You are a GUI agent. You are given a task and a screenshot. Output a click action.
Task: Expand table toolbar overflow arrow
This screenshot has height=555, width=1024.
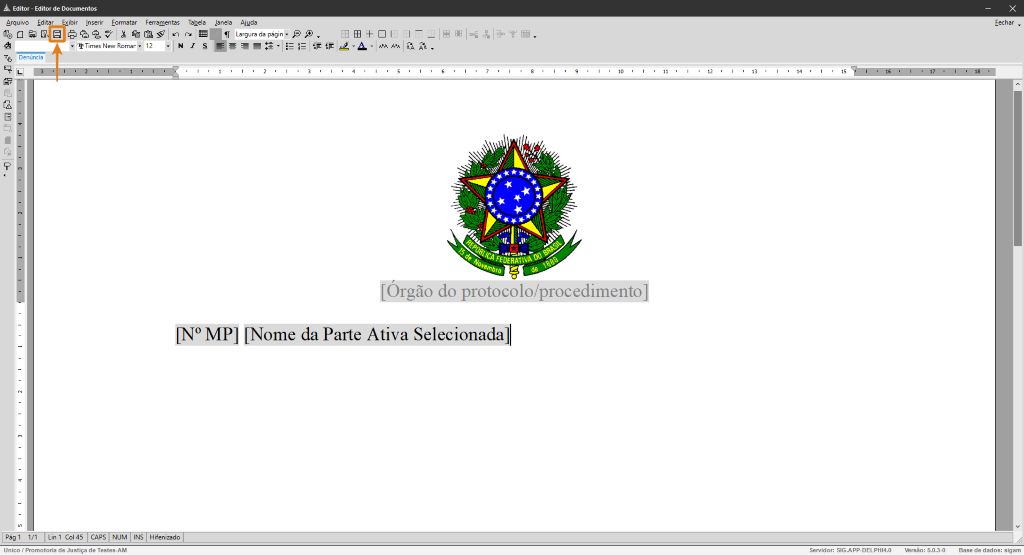click(535, 37)
